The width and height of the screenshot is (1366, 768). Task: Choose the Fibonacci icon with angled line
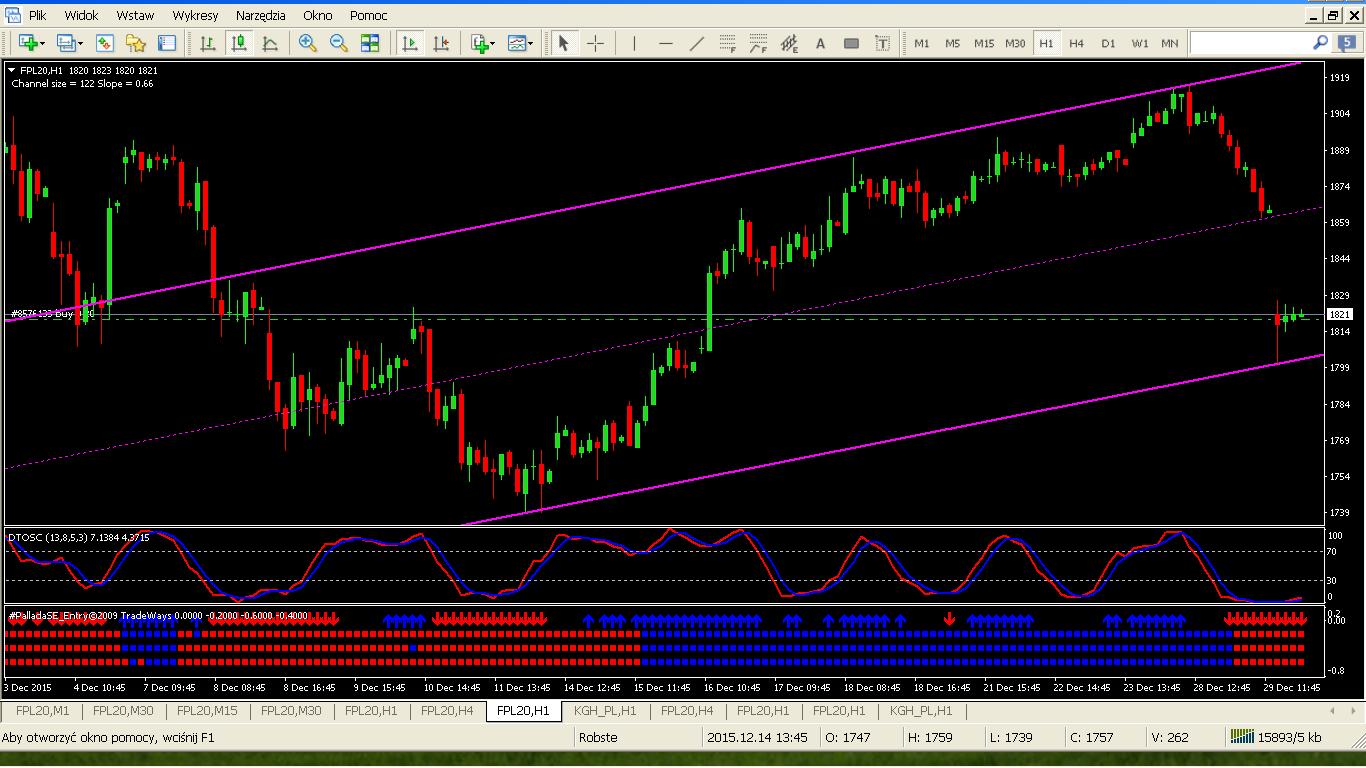click(759, 43)
